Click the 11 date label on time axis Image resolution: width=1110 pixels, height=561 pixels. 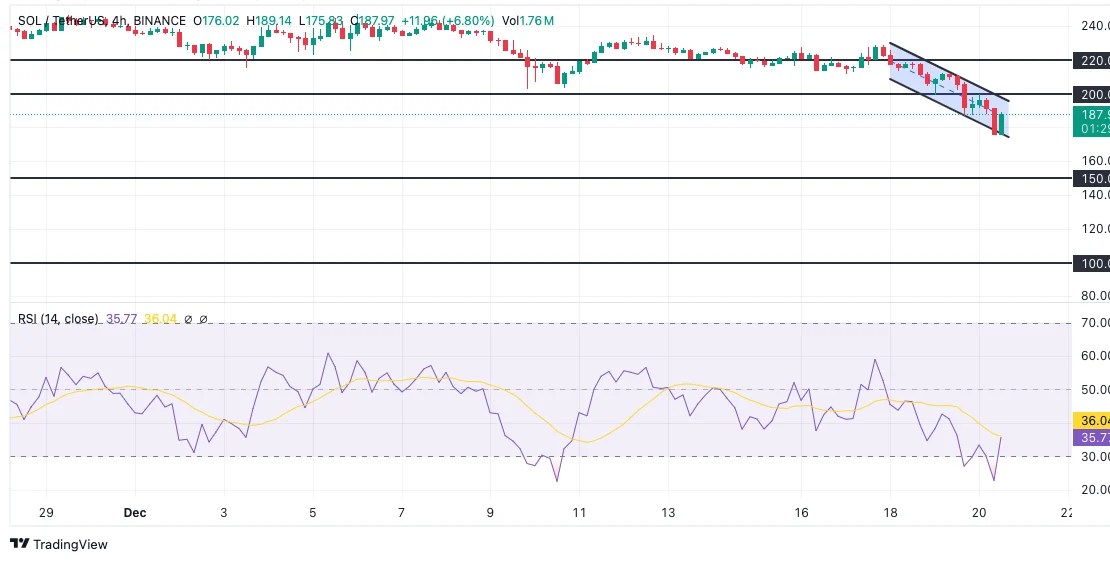pos(578,512)
